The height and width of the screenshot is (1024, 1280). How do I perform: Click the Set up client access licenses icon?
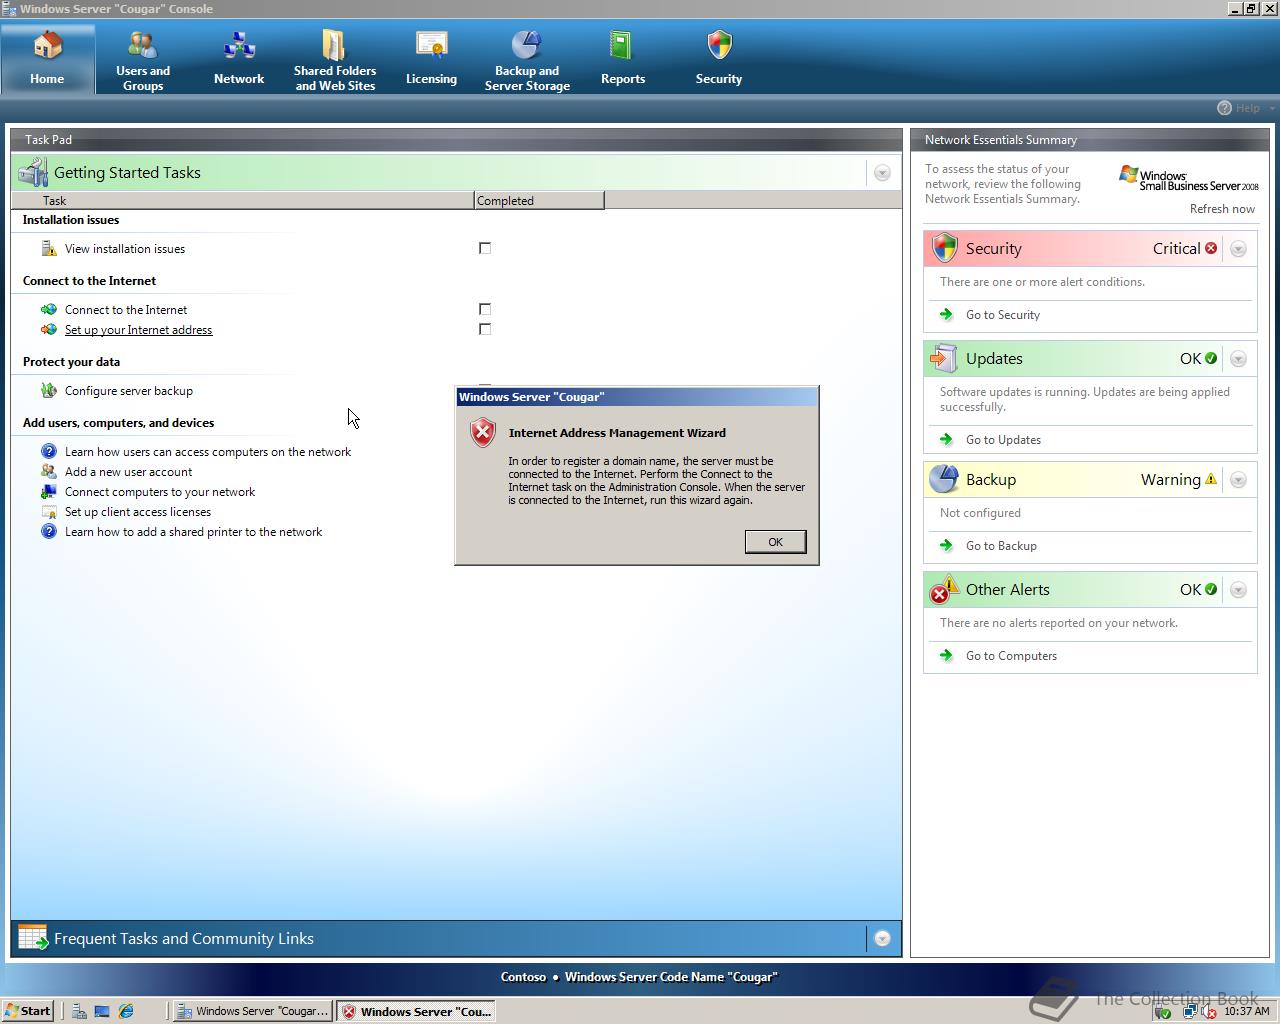point(49,511)
